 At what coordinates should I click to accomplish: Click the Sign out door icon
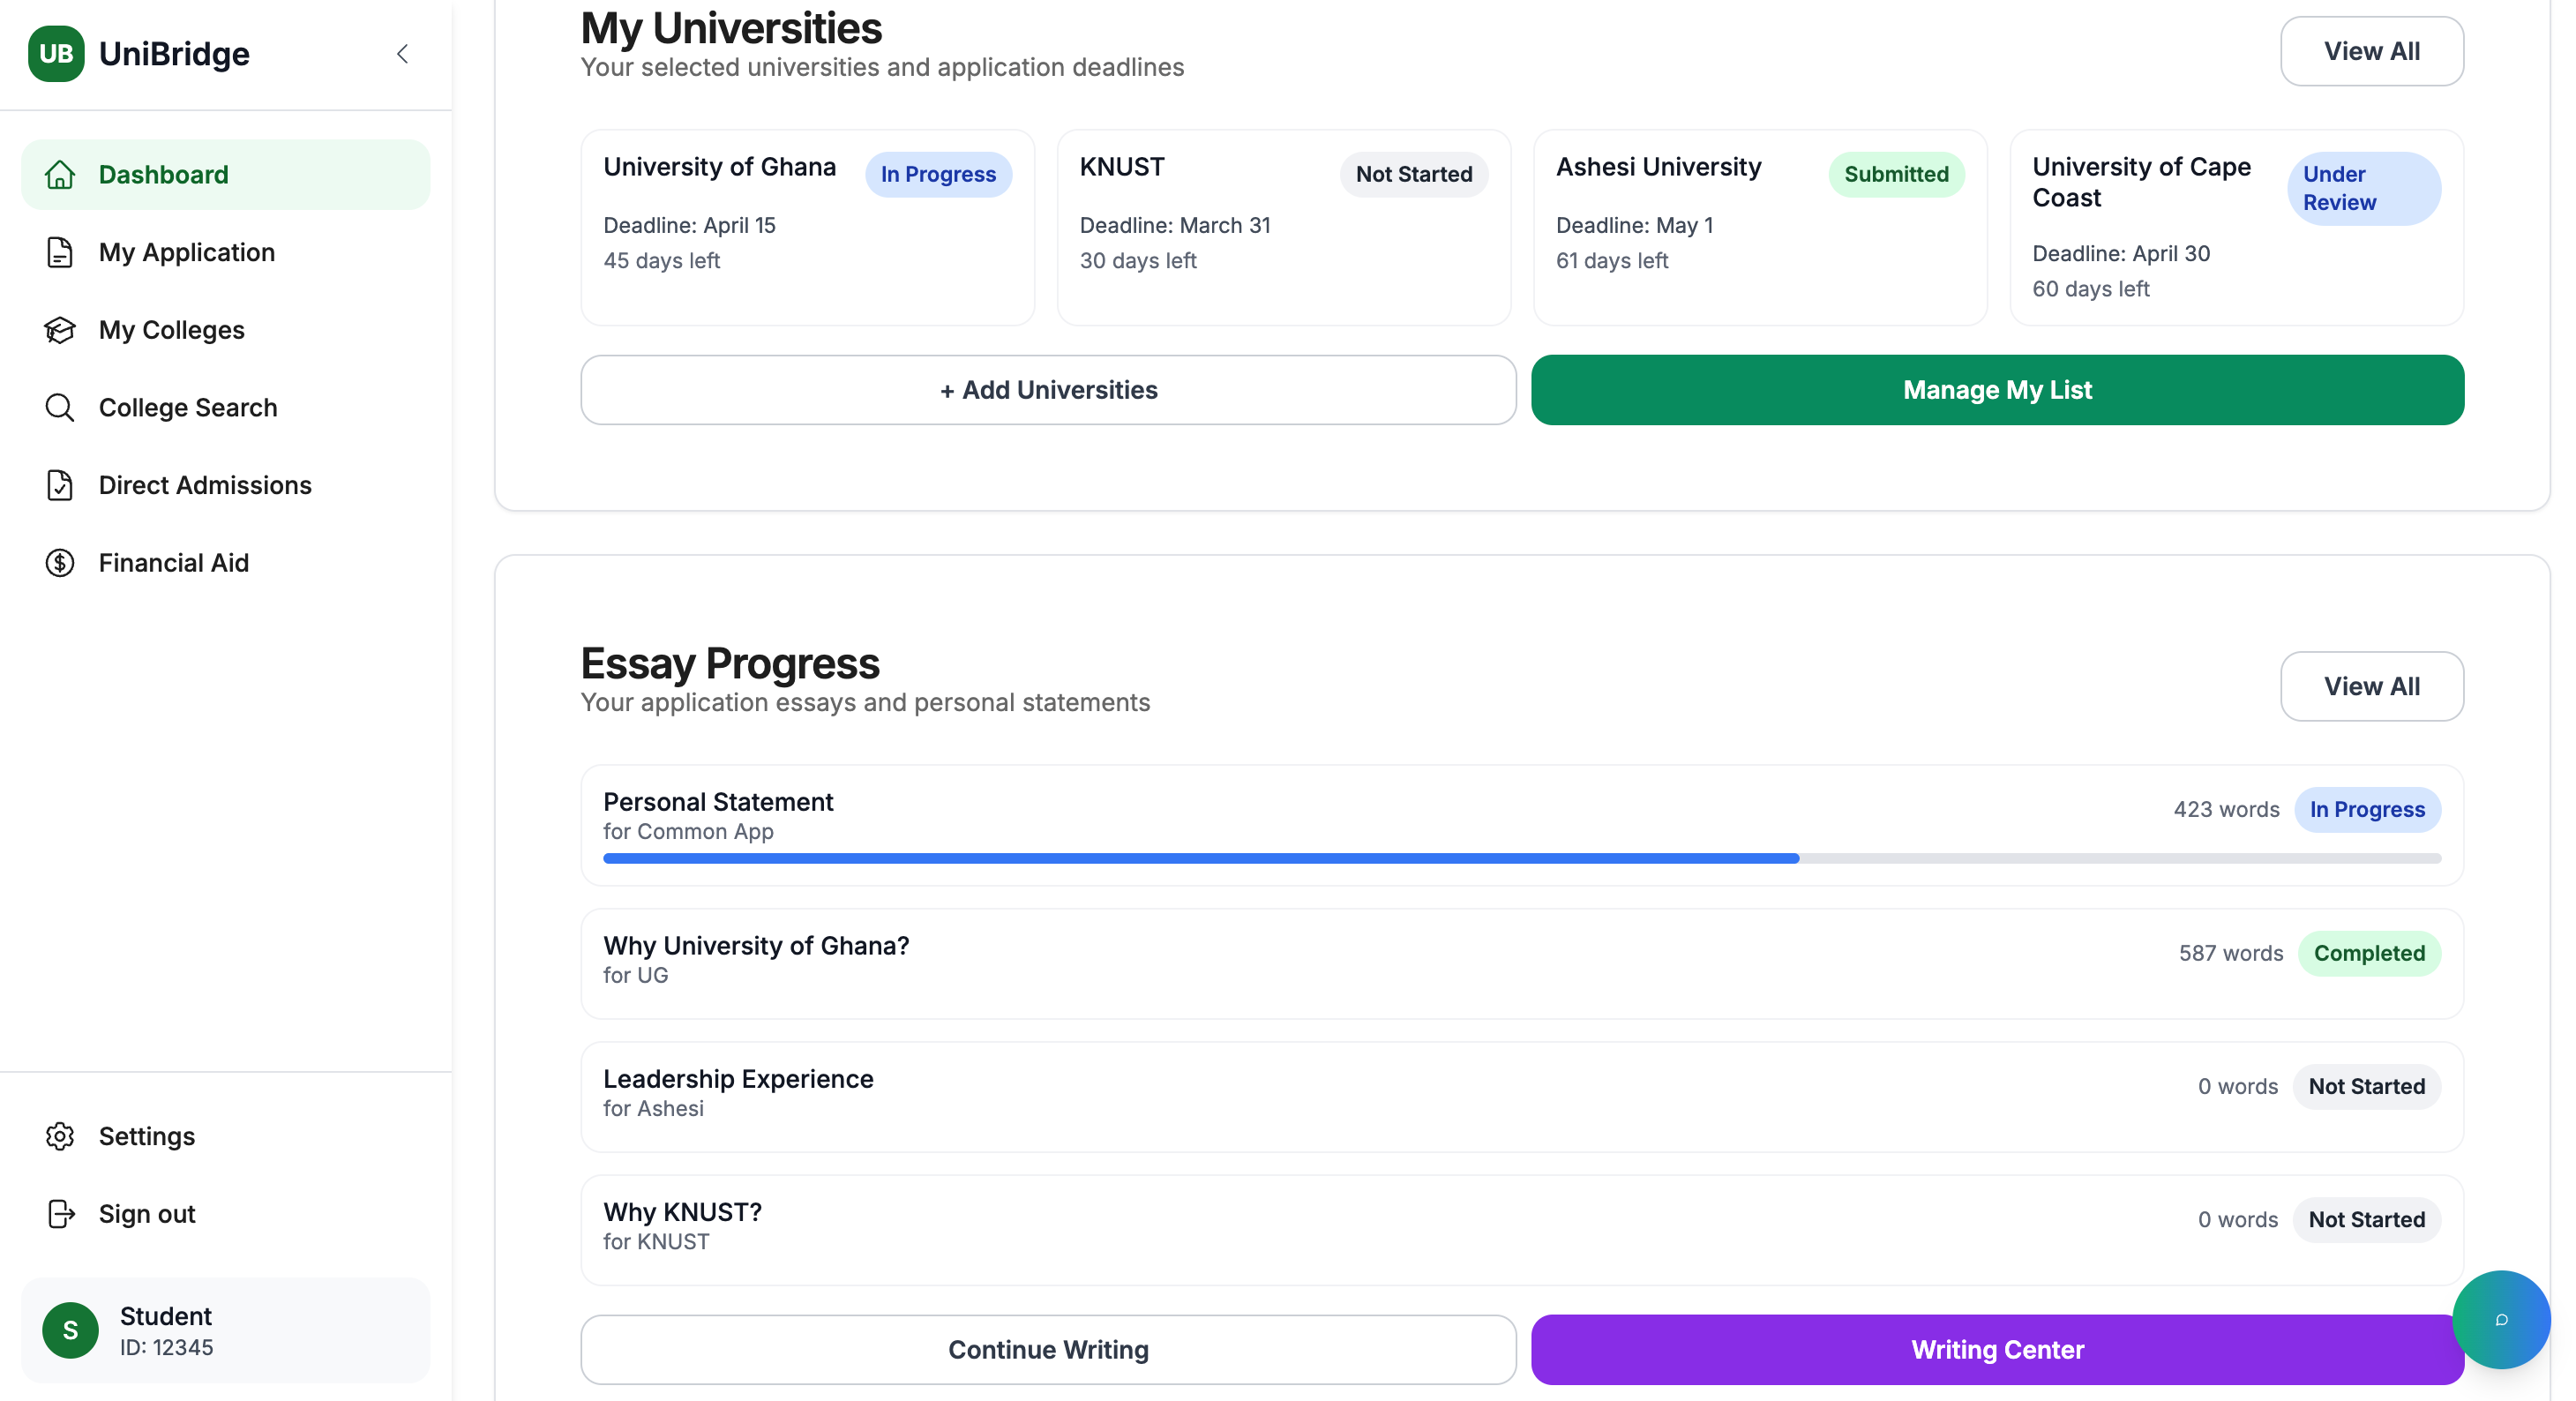(x=60, y=1214)
